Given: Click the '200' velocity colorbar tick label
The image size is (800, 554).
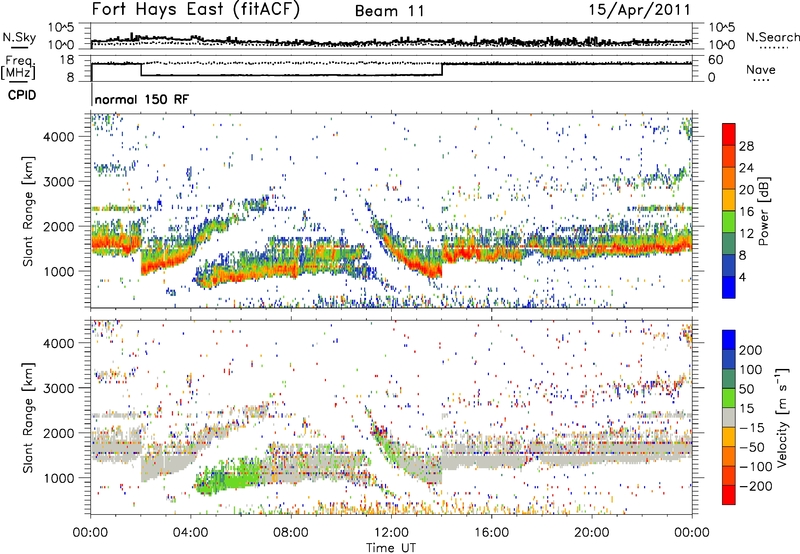Looking at the screenshot, I should pyautogui.click(x=751, y=350).
